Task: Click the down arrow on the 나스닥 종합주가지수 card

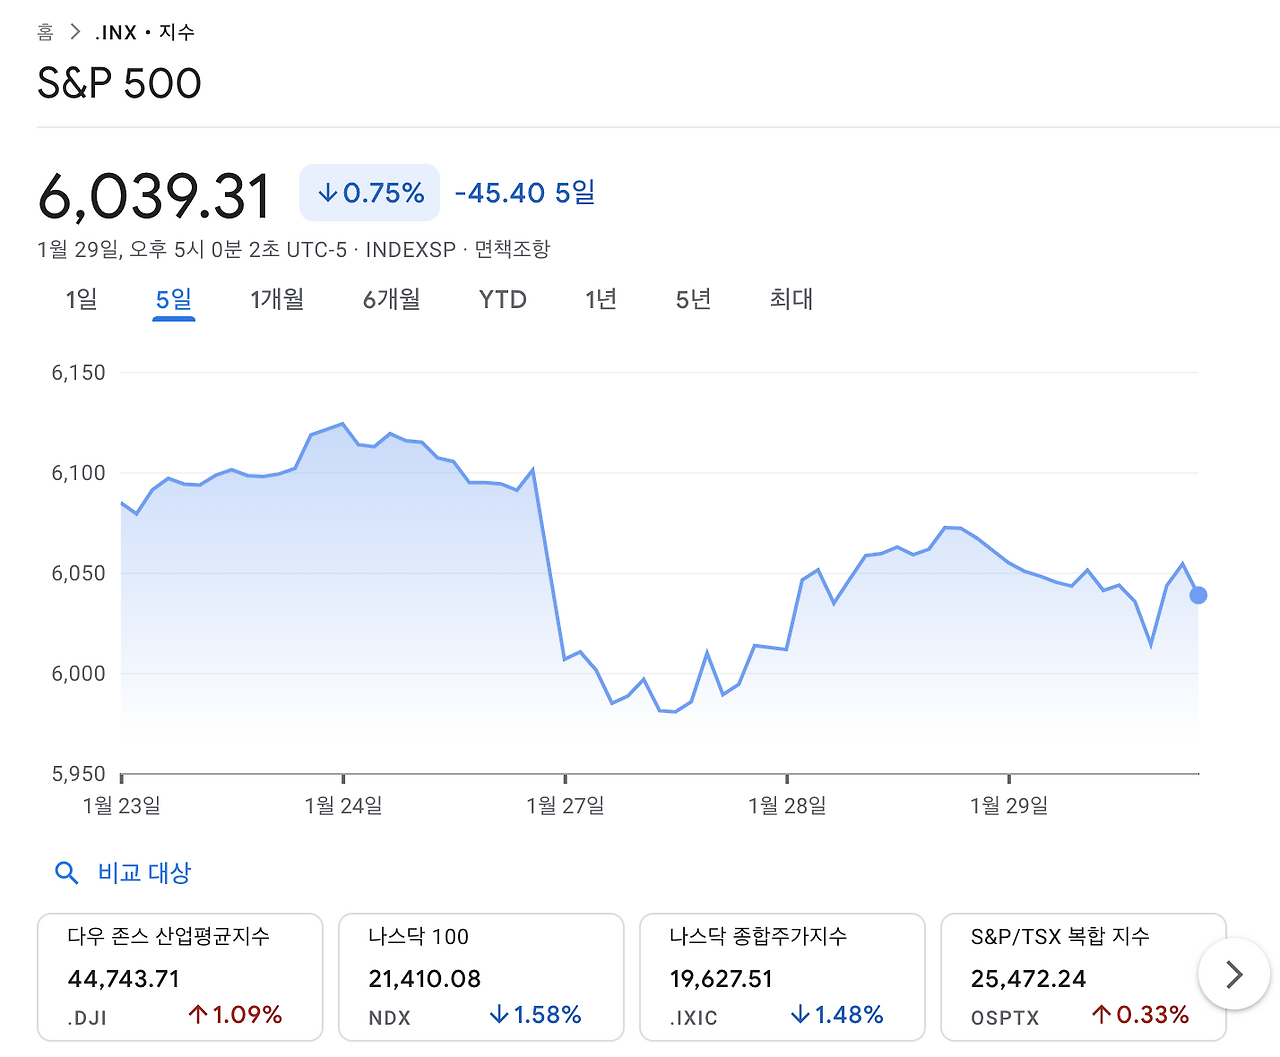Action: point(800,1015)
